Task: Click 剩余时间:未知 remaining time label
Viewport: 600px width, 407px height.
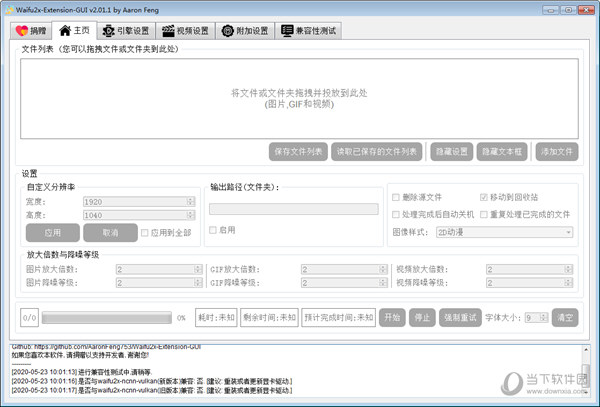Action: coord(269,317)
